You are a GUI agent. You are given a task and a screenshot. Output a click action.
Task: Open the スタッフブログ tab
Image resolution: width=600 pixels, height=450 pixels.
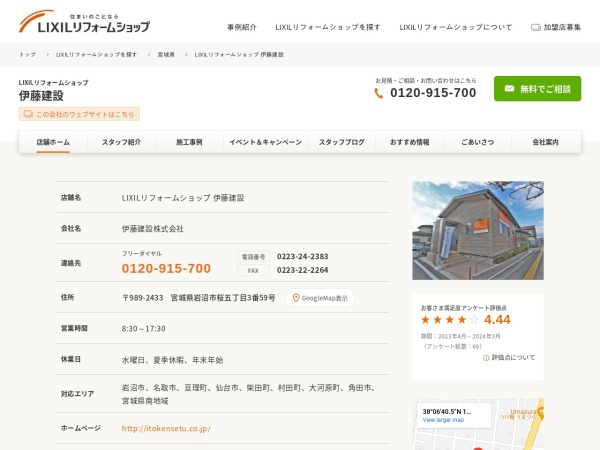coord(342,142)
